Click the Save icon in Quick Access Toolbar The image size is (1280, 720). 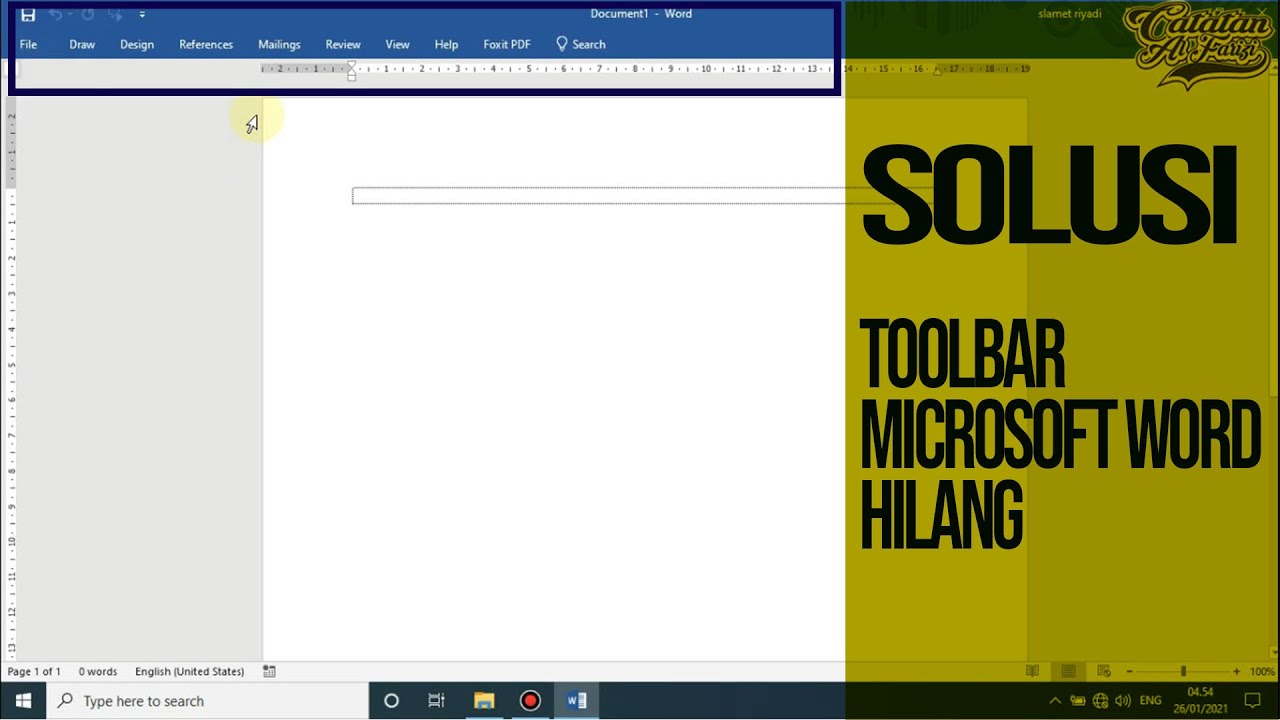[28, 15]
